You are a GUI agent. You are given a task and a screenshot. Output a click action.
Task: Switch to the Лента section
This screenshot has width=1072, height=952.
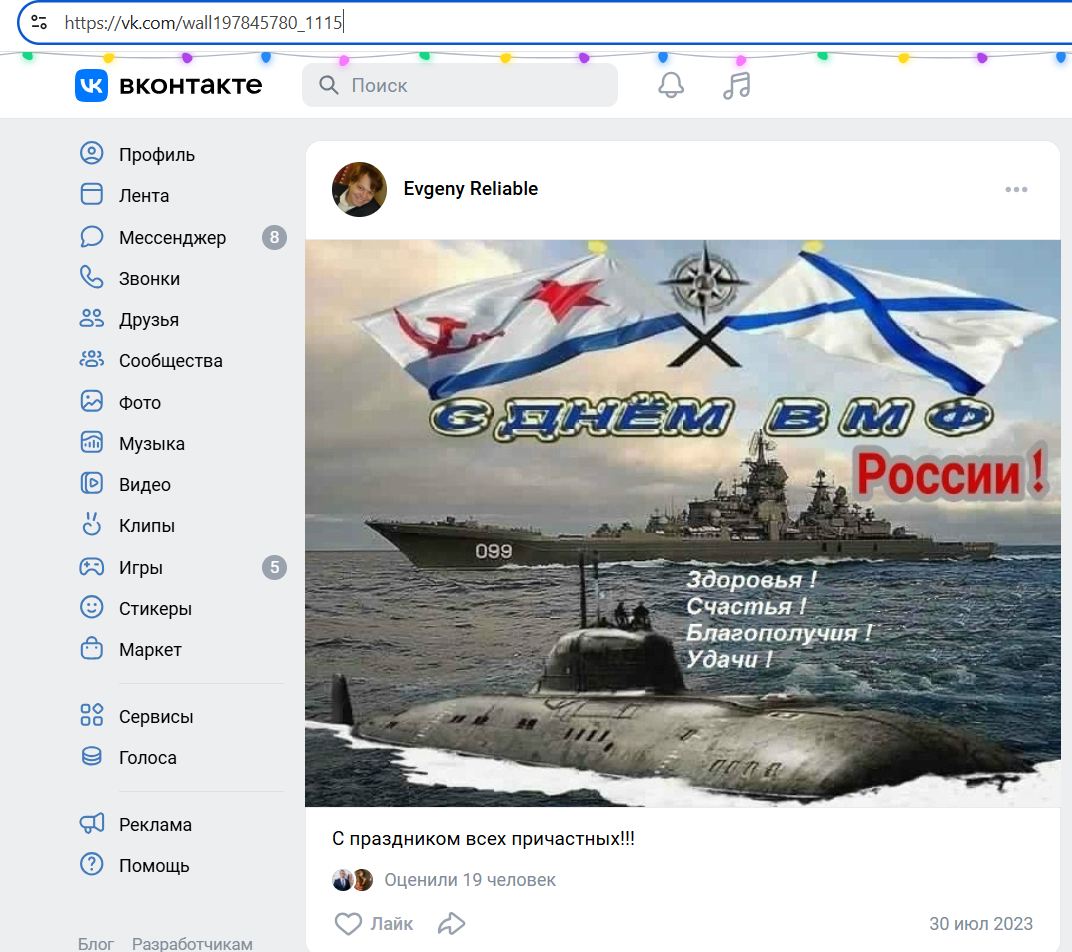pyautogui.click(x=91, y=195)
